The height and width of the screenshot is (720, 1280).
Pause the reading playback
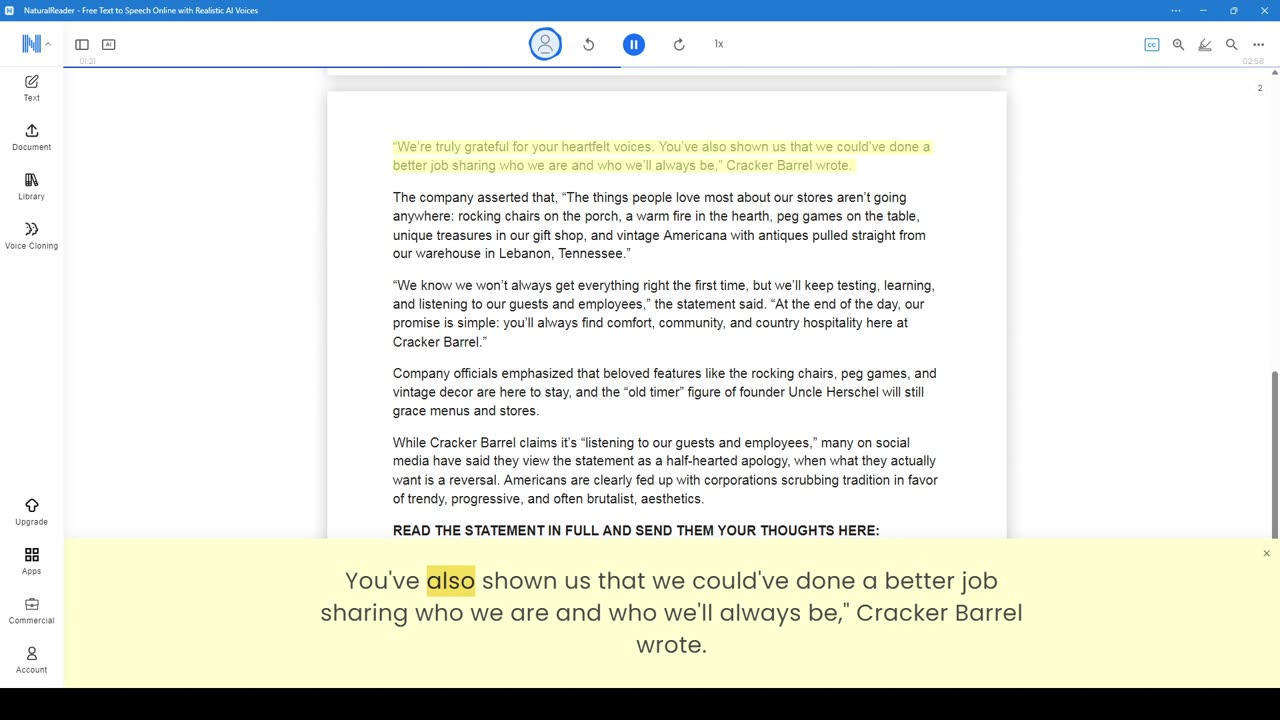(633, 44)
